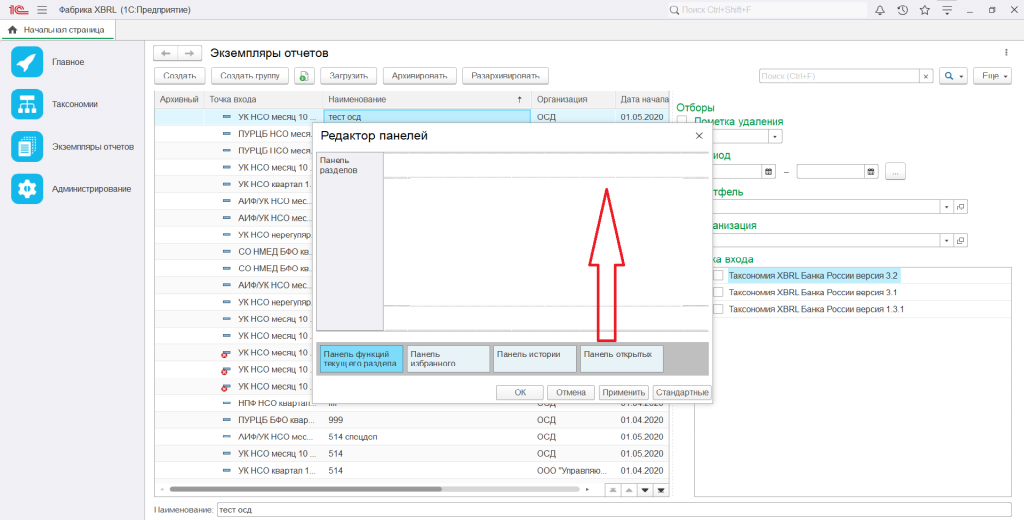Open the Главное section icon

(27, 62)
